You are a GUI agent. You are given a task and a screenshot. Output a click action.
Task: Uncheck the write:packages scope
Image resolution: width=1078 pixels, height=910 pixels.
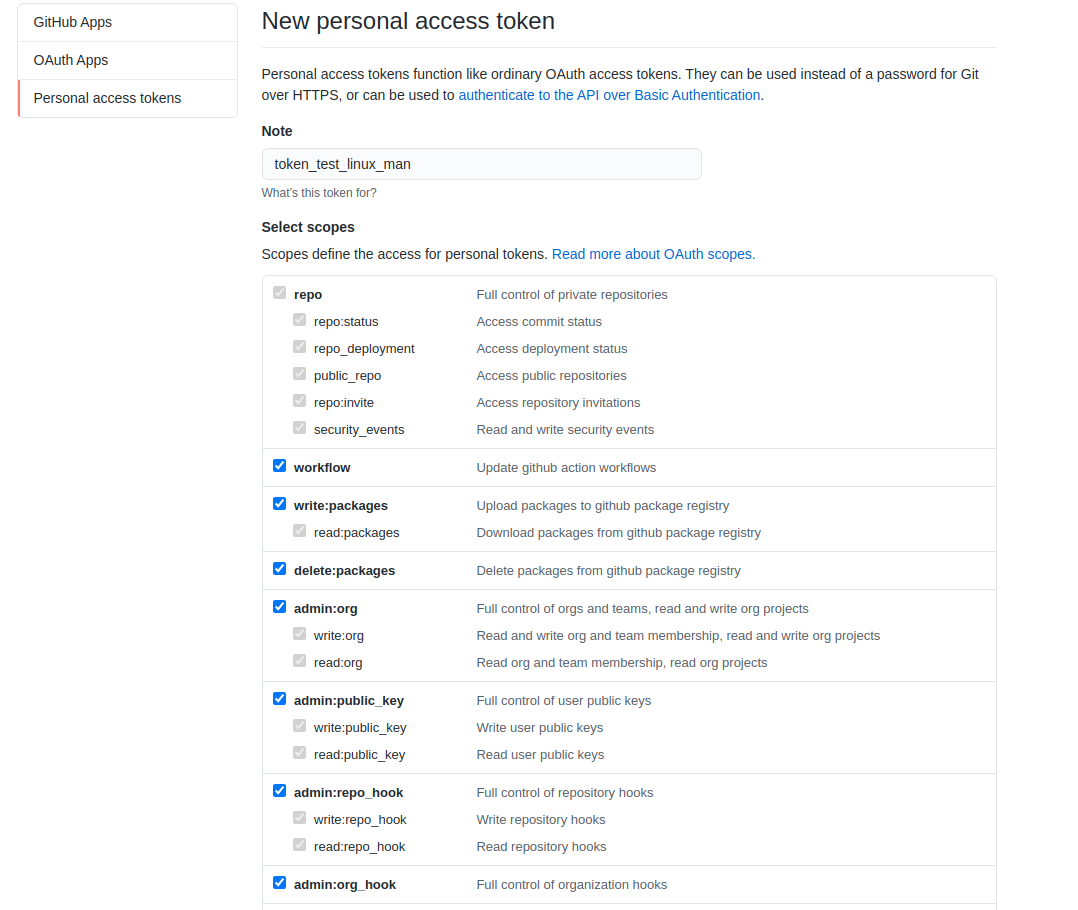(x=279, y=503)
